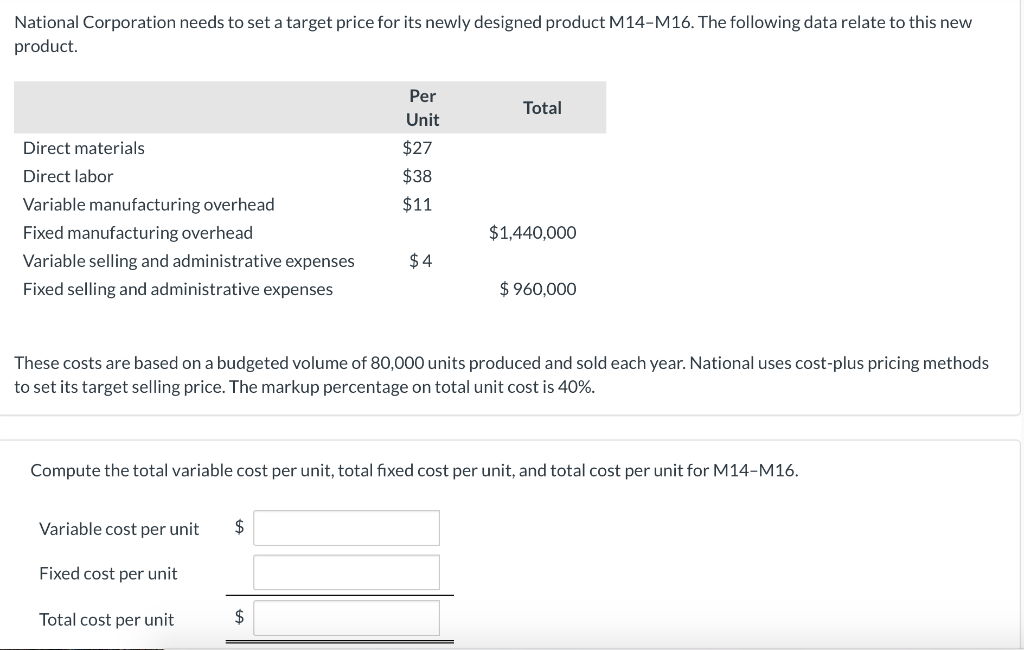Select the National Corporation problem statement text
The width and height of the screenshot is (1024, 650).
pyautogui.click(x=494, y=22)
